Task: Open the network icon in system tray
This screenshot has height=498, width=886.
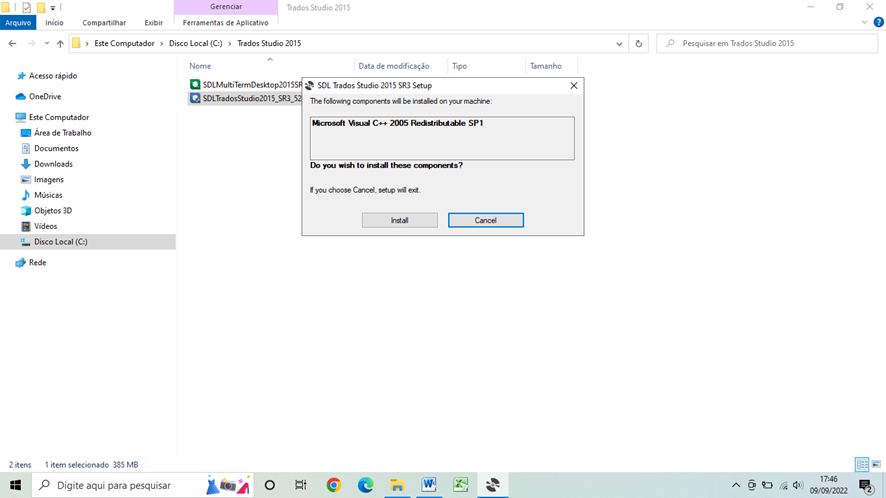Action: pyautogui.click(x=783, y=485)
